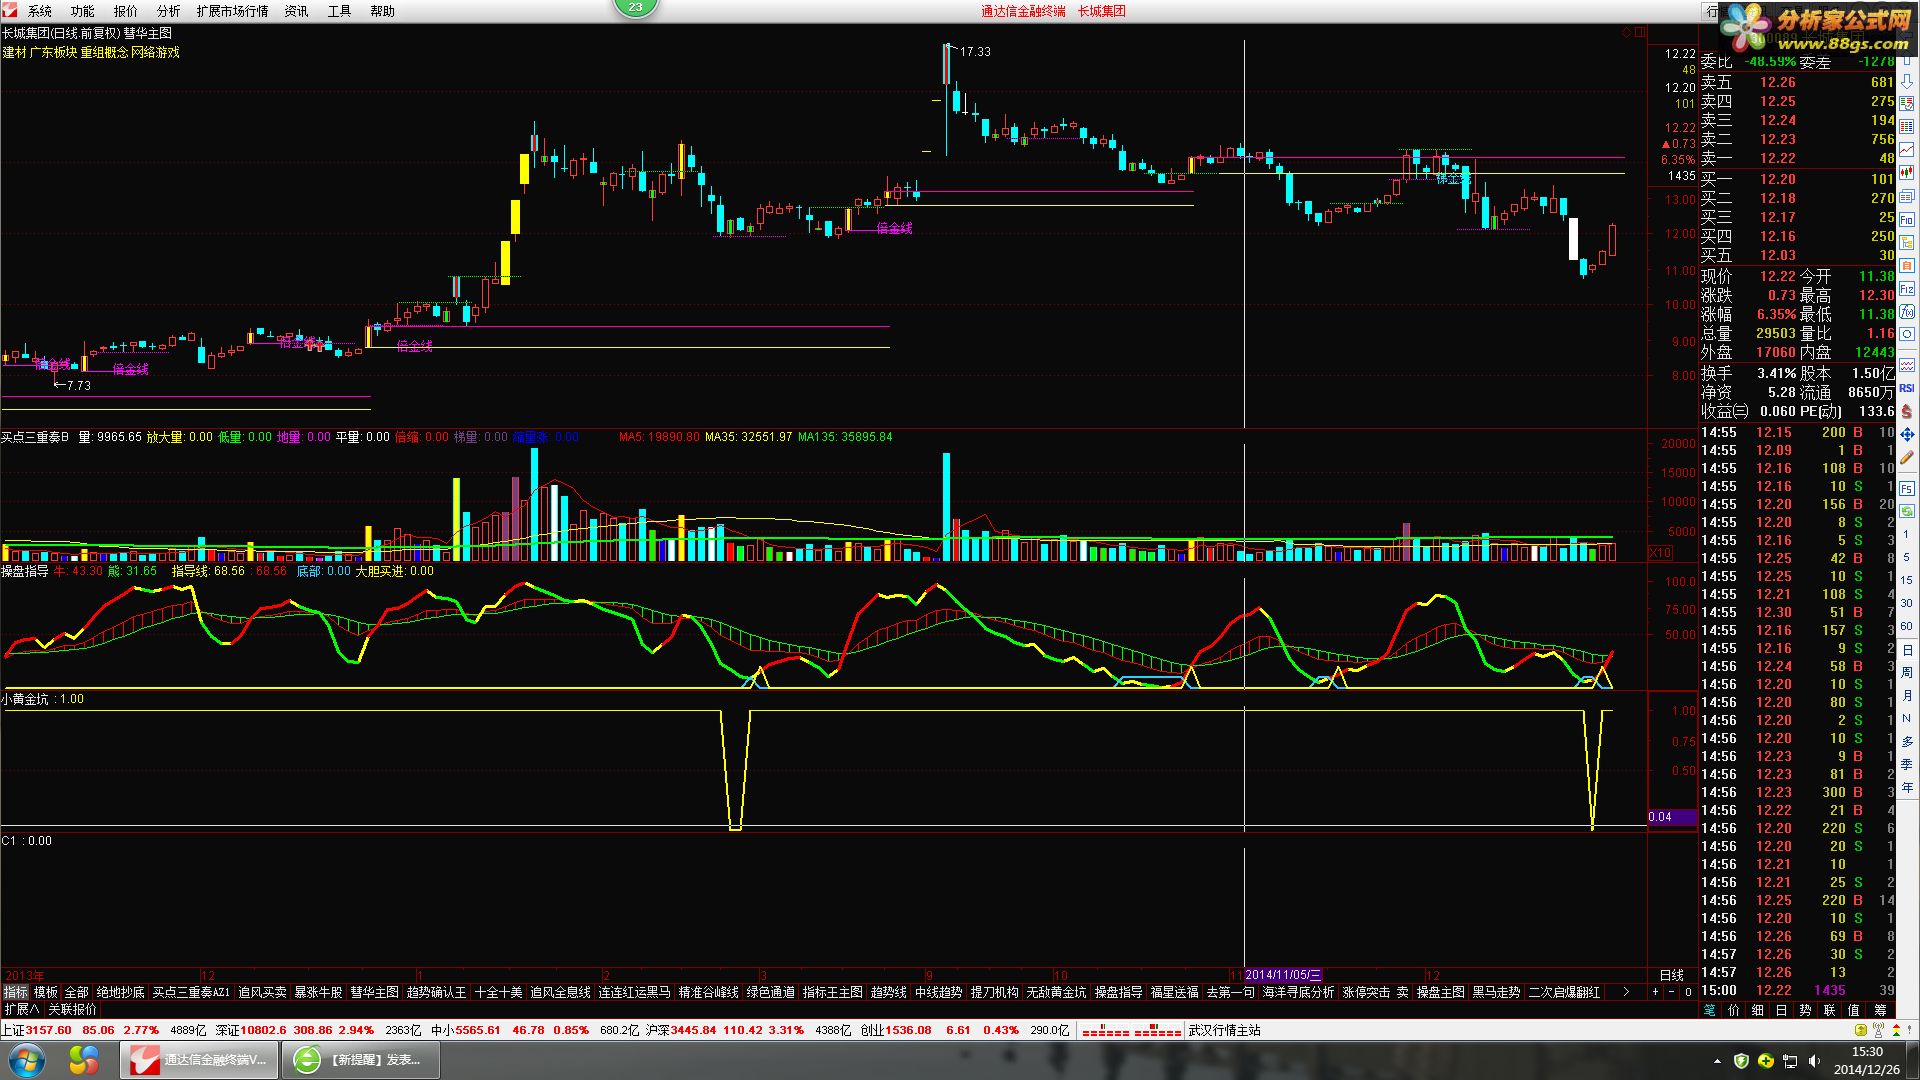Click the circle O icon in sidebar
This screenshot has height=1080, width=1920.
click(x=1907, y=334)
